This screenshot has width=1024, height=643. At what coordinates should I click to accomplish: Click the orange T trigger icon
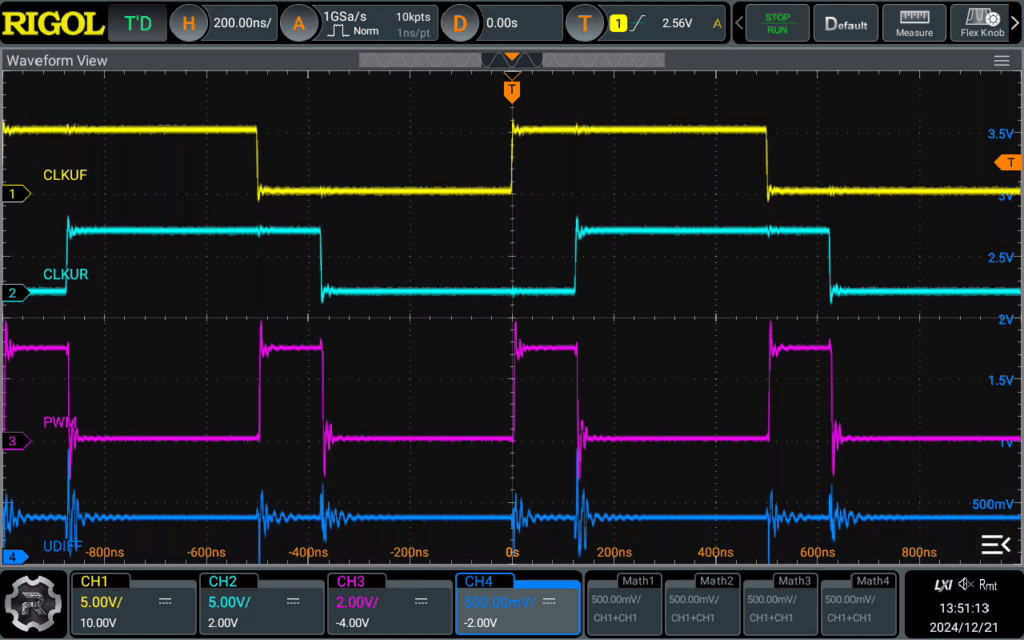click(x=584, y=24)
